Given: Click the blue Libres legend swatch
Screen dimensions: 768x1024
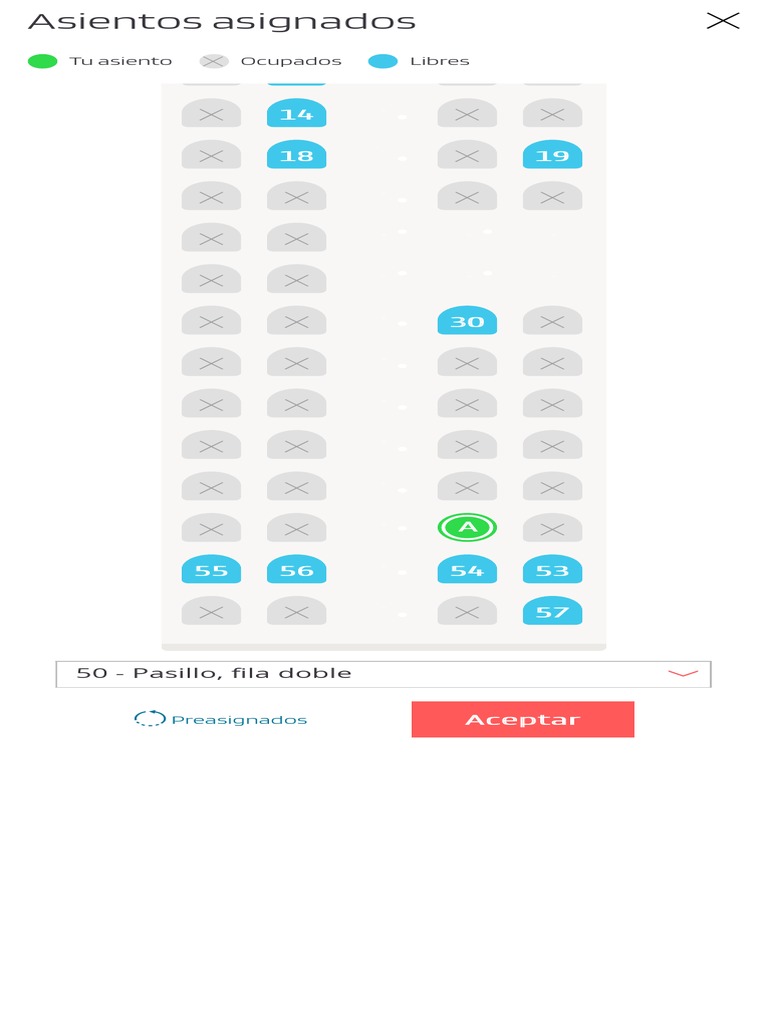Looking at the screenshot, I should tap(383, 61).
